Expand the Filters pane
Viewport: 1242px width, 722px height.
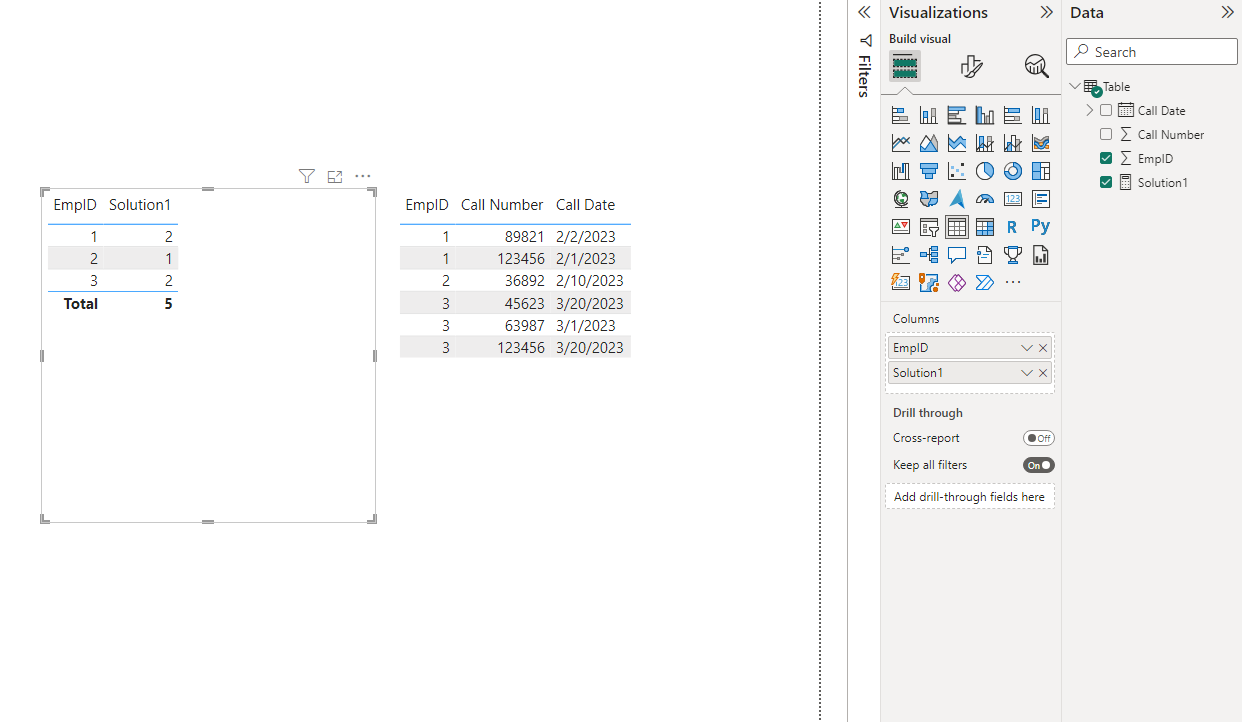click(864, 13)
